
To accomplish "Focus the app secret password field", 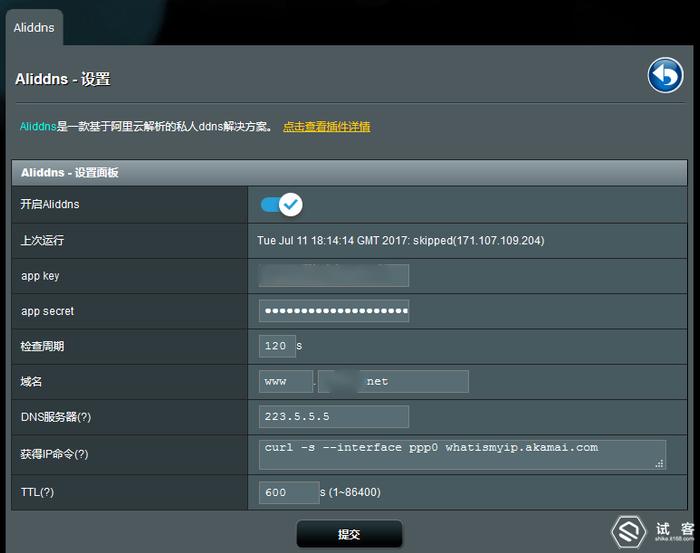I will point(334,311).
